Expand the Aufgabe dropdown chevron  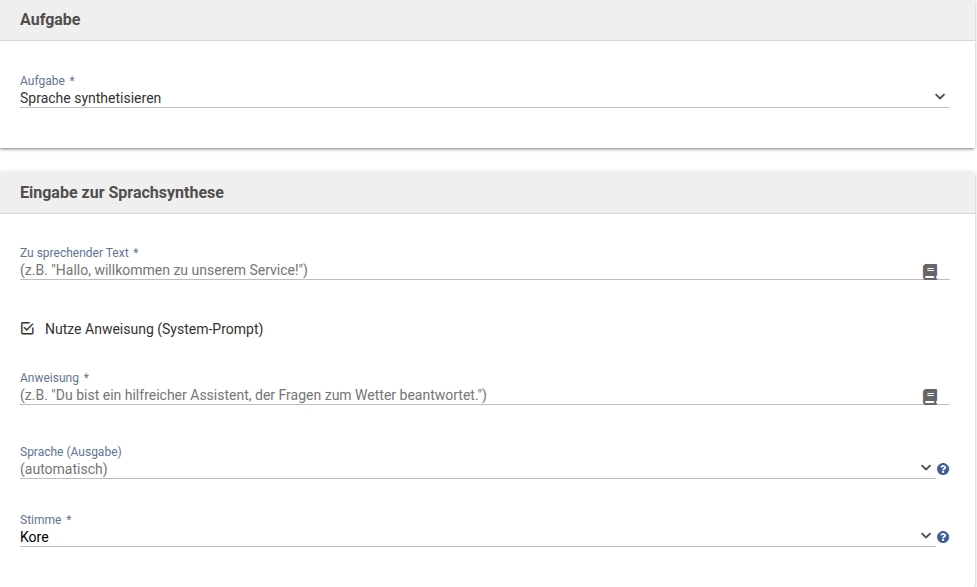coord(939,97)
